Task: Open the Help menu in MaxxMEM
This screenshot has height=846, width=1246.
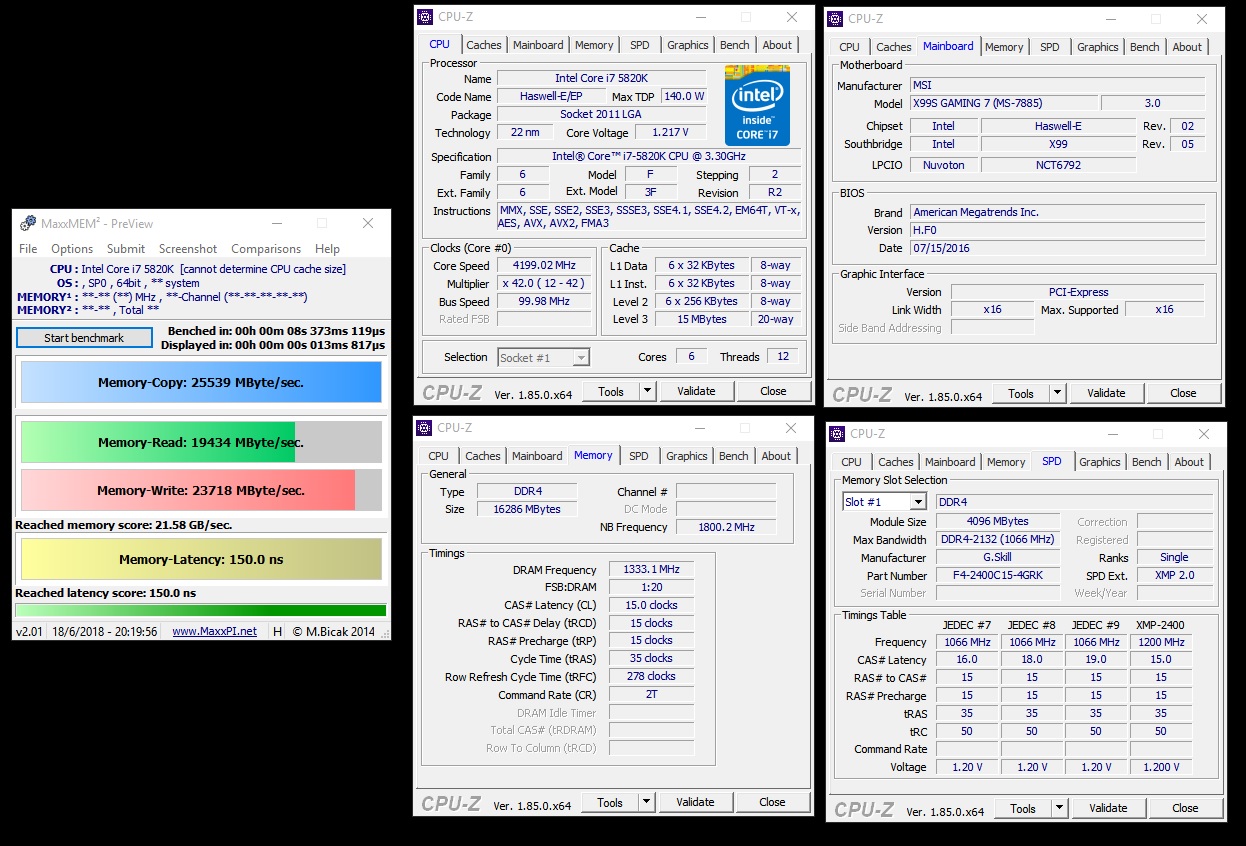Action: click(x=327, y=249)
